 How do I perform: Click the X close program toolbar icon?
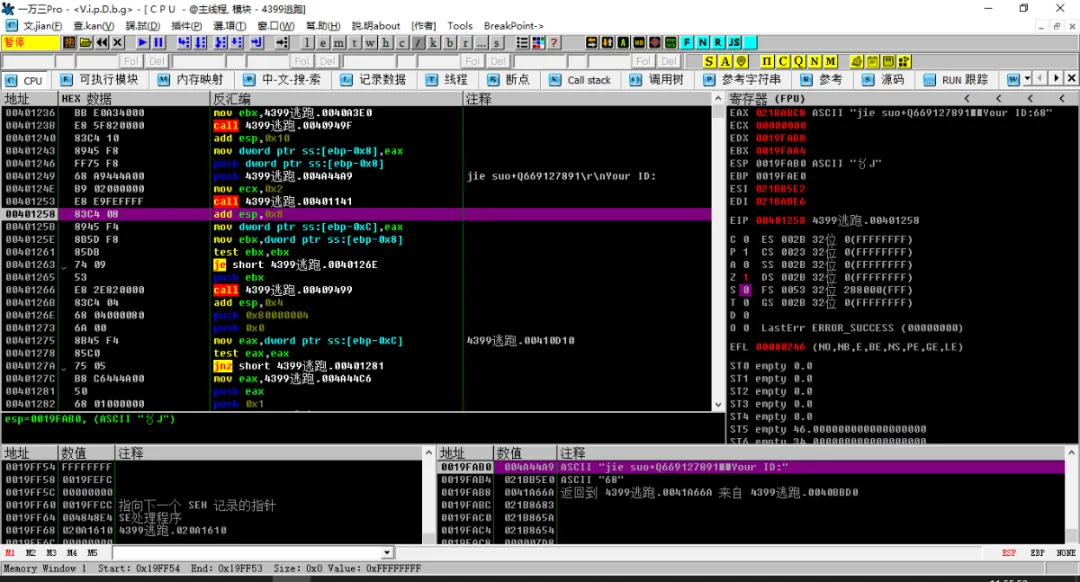click(117, 43)
